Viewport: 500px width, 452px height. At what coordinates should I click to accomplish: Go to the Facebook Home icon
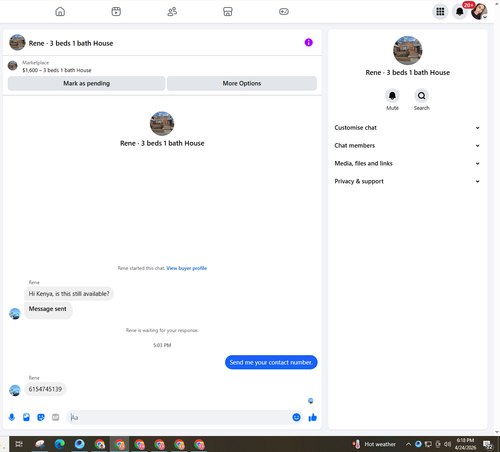[x=60, y=12]
